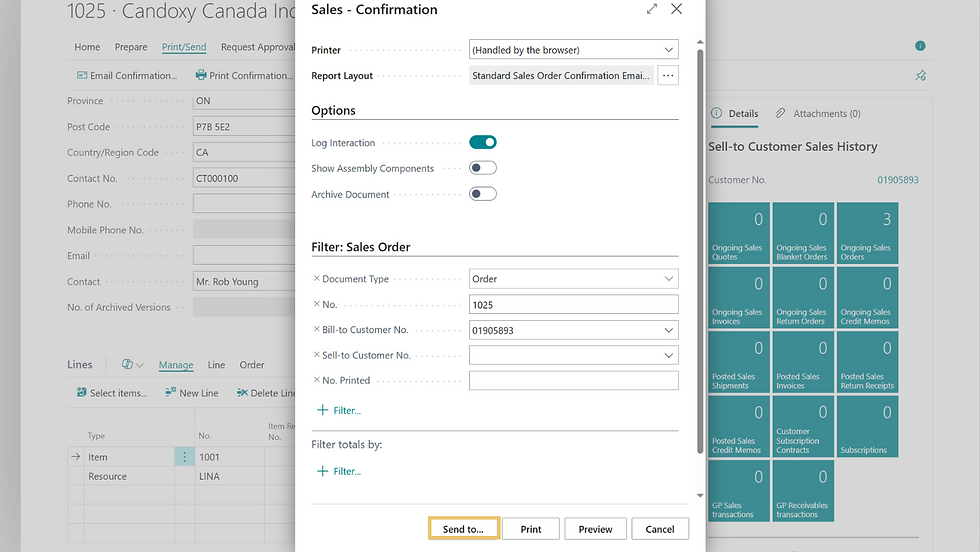Click the dialog's vertical scrollbar
The height and width of the screenshot is (552, 980).
tap(700, 250)
